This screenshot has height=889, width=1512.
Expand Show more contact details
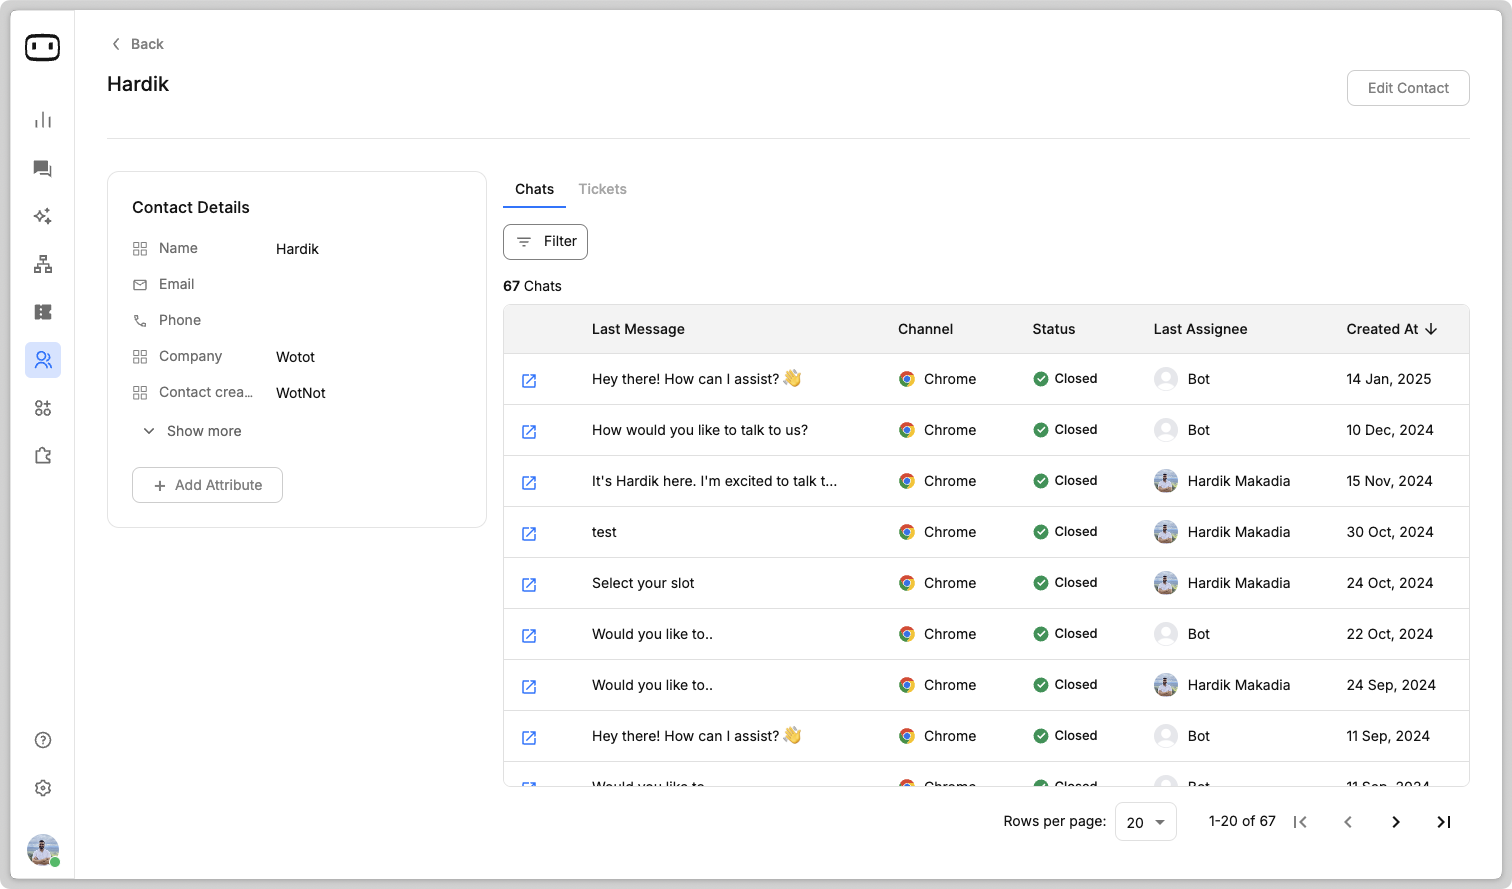[192, 431]
